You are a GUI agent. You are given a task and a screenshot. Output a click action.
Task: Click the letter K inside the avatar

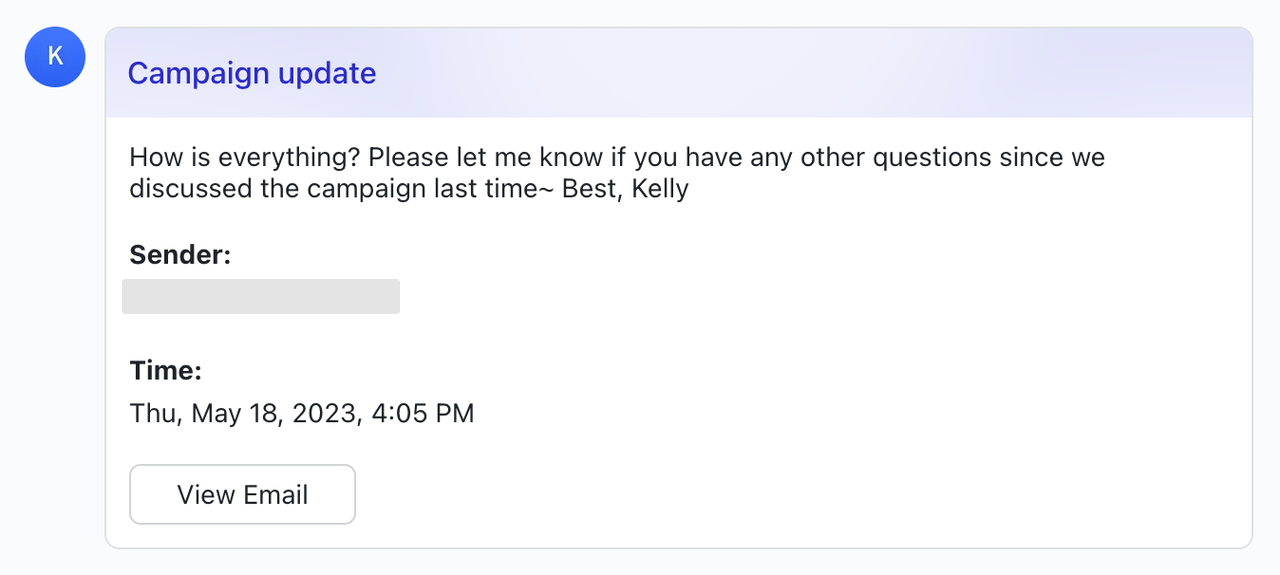55,57
